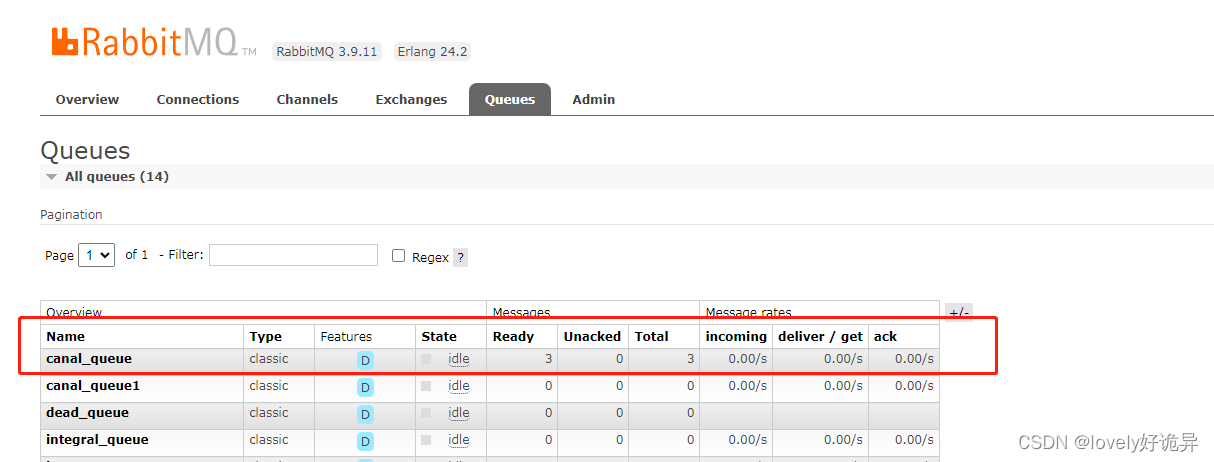
Task: Click the Pagination label
Action: pos(71,214)
